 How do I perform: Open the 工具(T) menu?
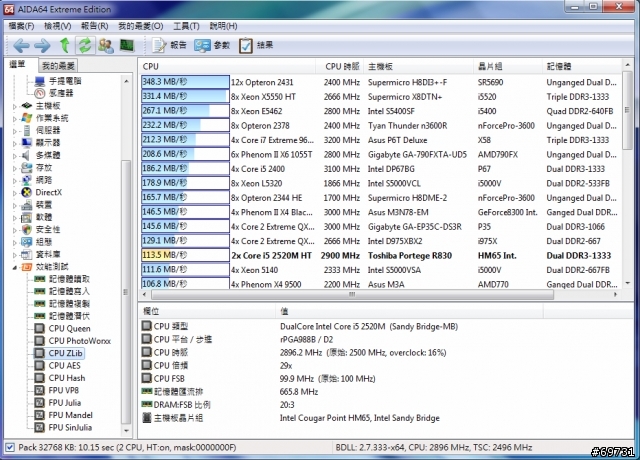(x=186, y=26)
